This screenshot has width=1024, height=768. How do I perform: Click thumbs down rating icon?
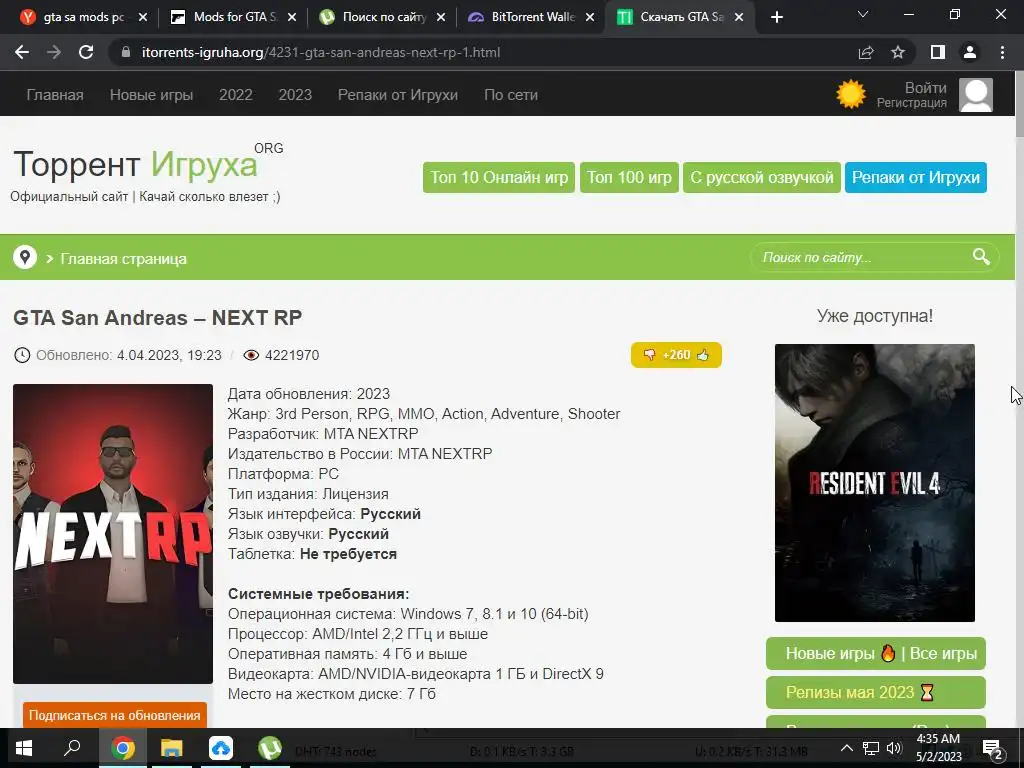(649, 355)
